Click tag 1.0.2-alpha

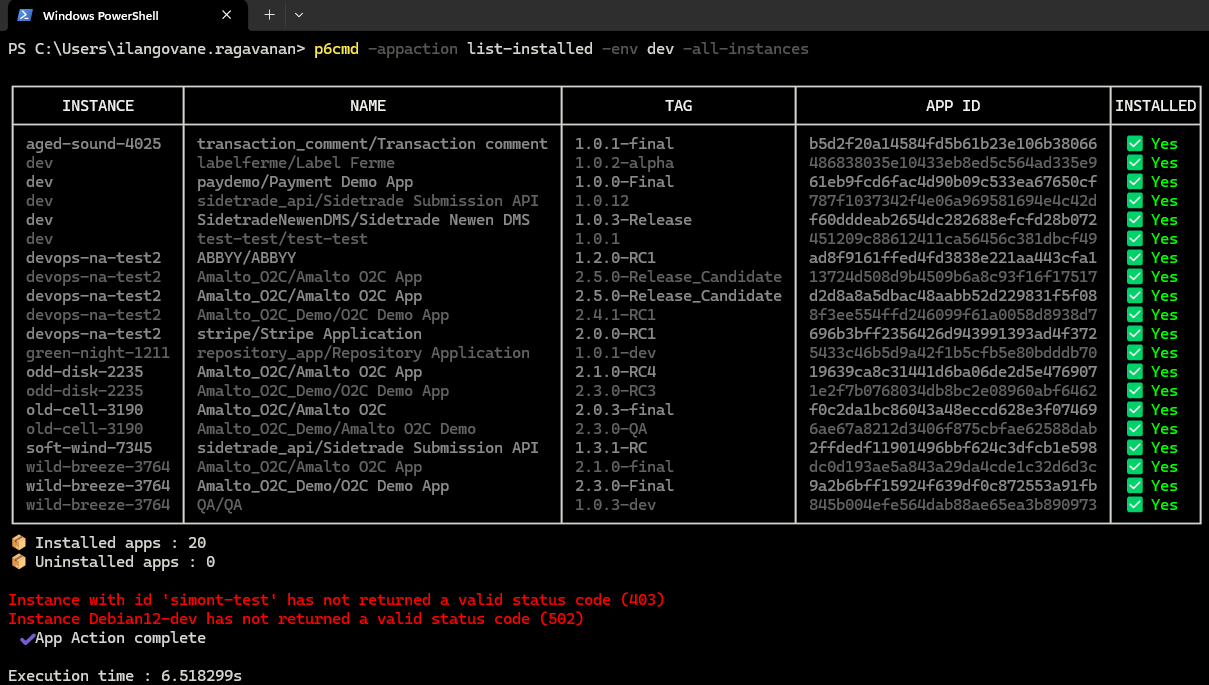click(x=624, y=163)
